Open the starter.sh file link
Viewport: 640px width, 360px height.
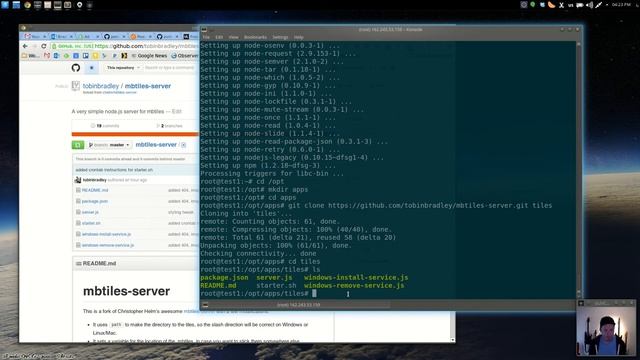point(91,223)
